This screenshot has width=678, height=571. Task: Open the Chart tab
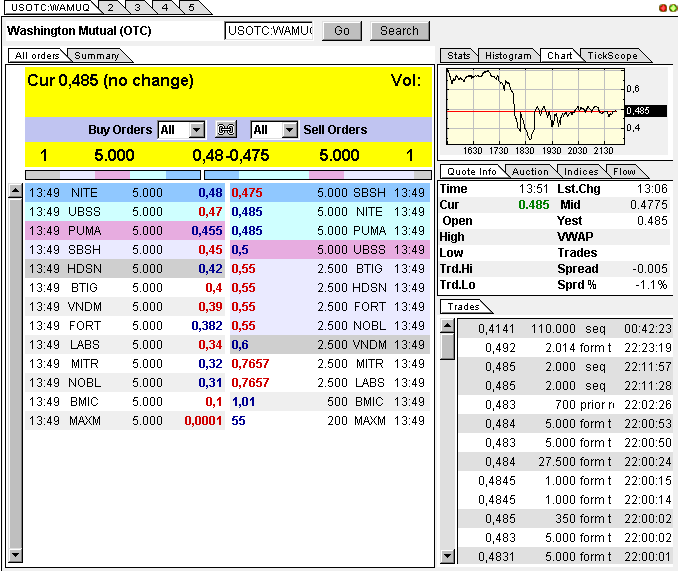pyautogui.click(x=560, y=56)
